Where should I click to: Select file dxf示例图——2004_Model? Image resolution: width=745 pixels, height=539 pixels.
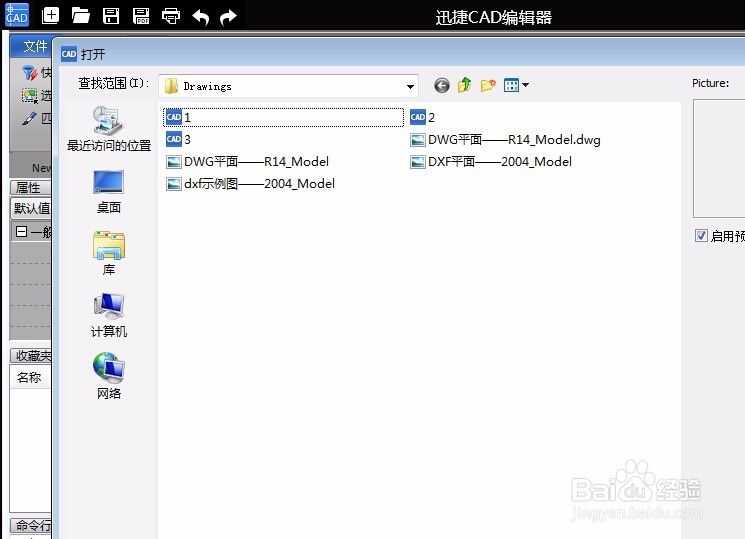click(250, 183)
